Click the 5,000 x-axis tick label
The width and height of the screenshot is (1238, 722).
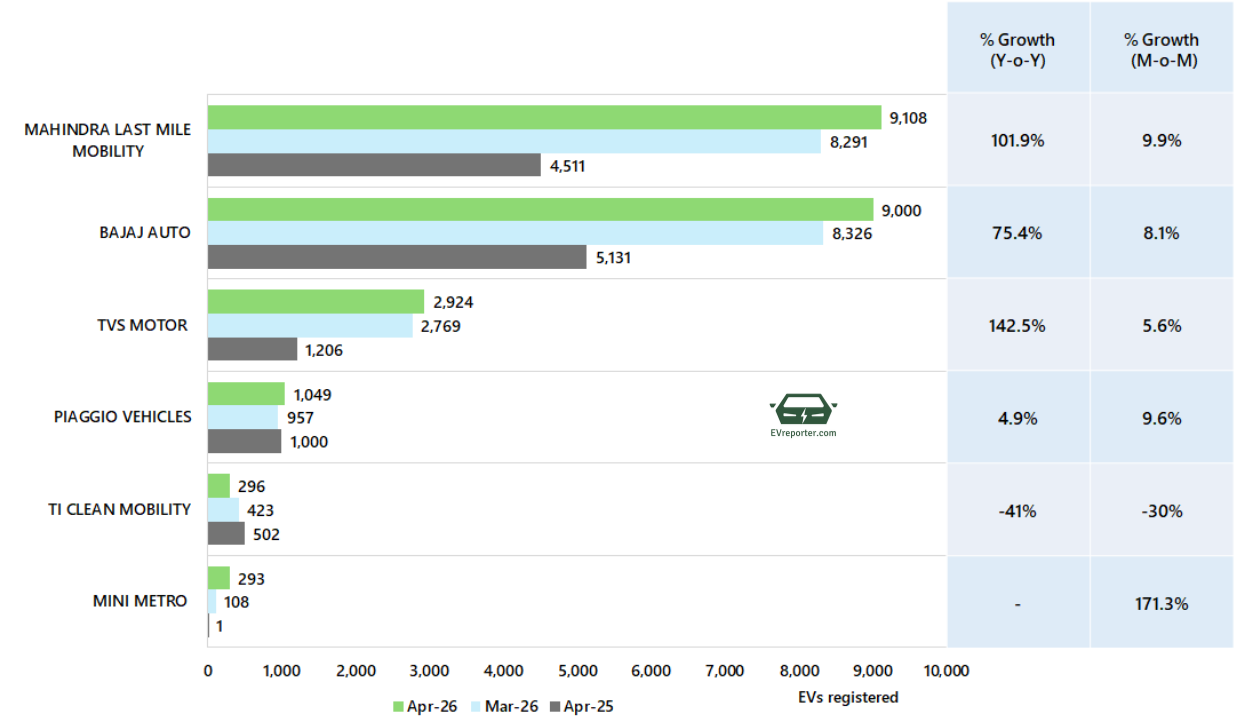577,671
